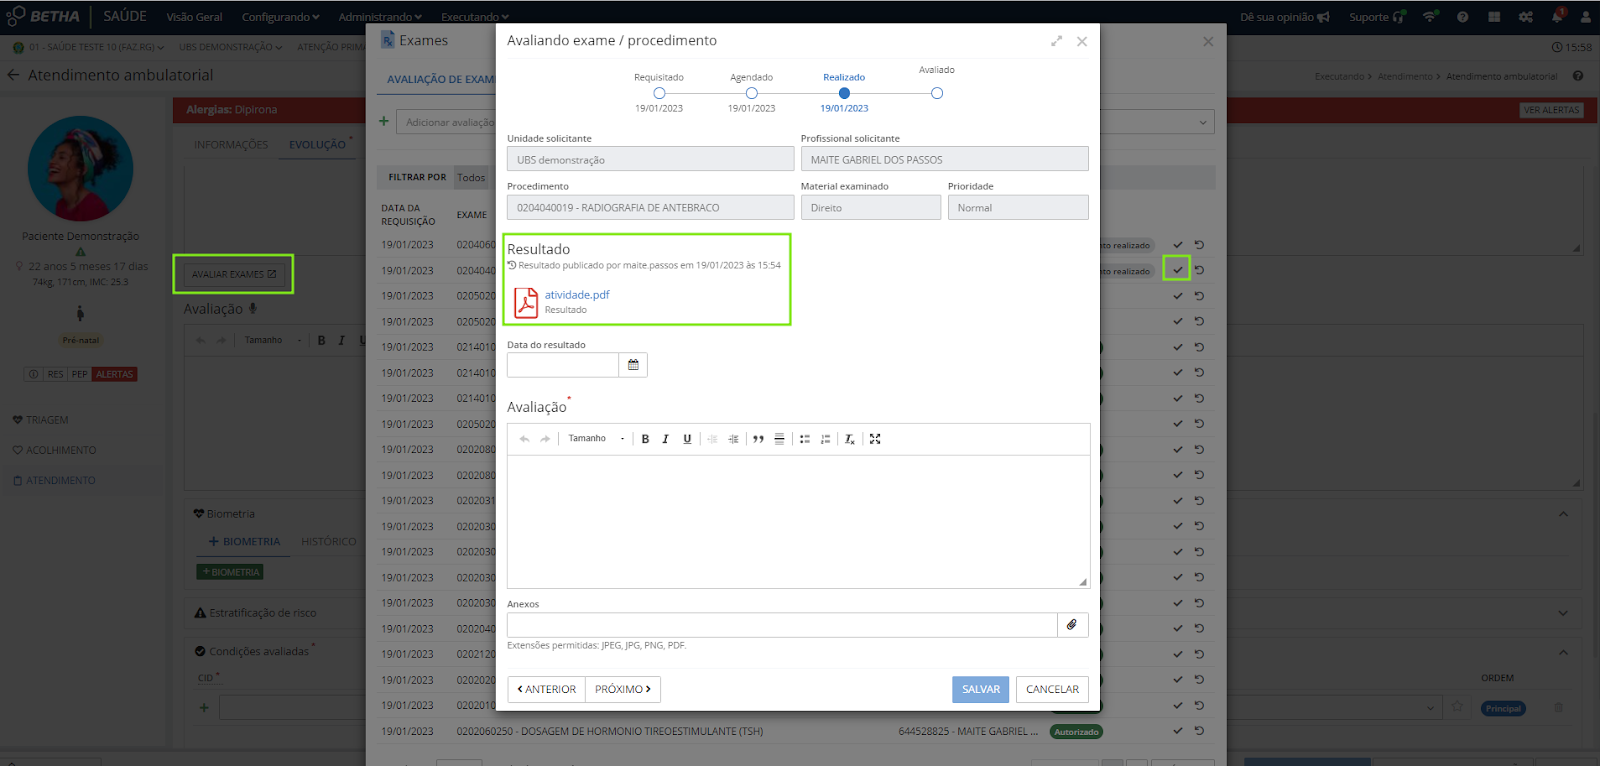1600x766 pixels.
Task: Click CANCELAR button
Action: (1052, 689)
